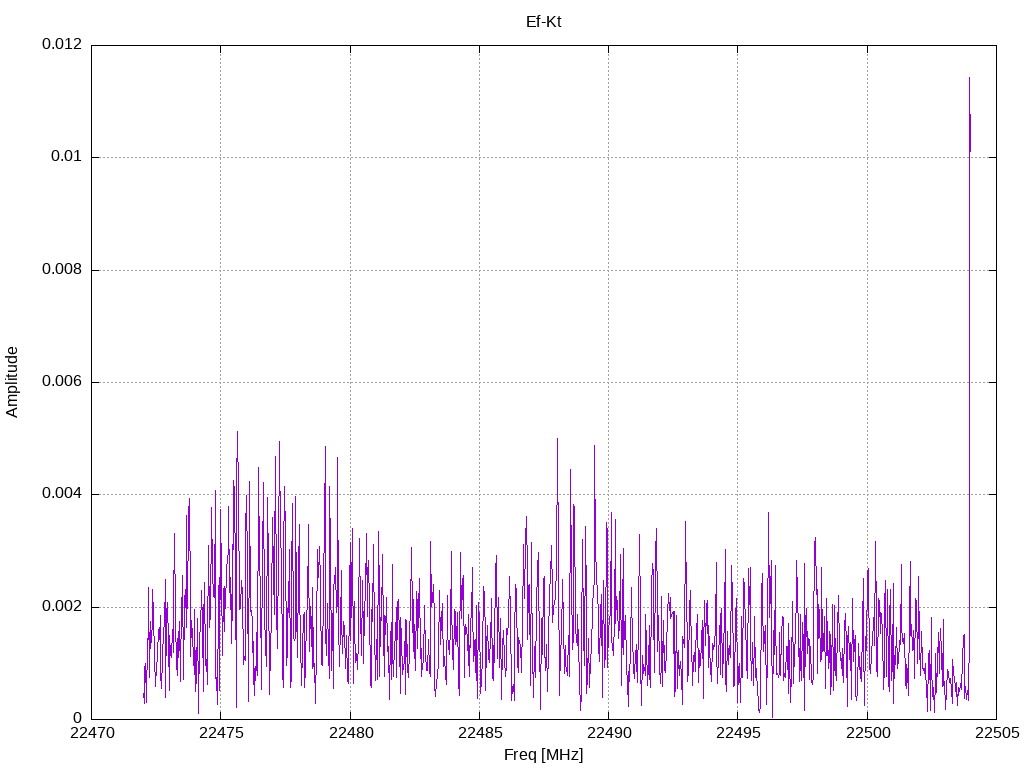
Task: Click the 0.006 y-axis tick label
Action: [62, 382]
